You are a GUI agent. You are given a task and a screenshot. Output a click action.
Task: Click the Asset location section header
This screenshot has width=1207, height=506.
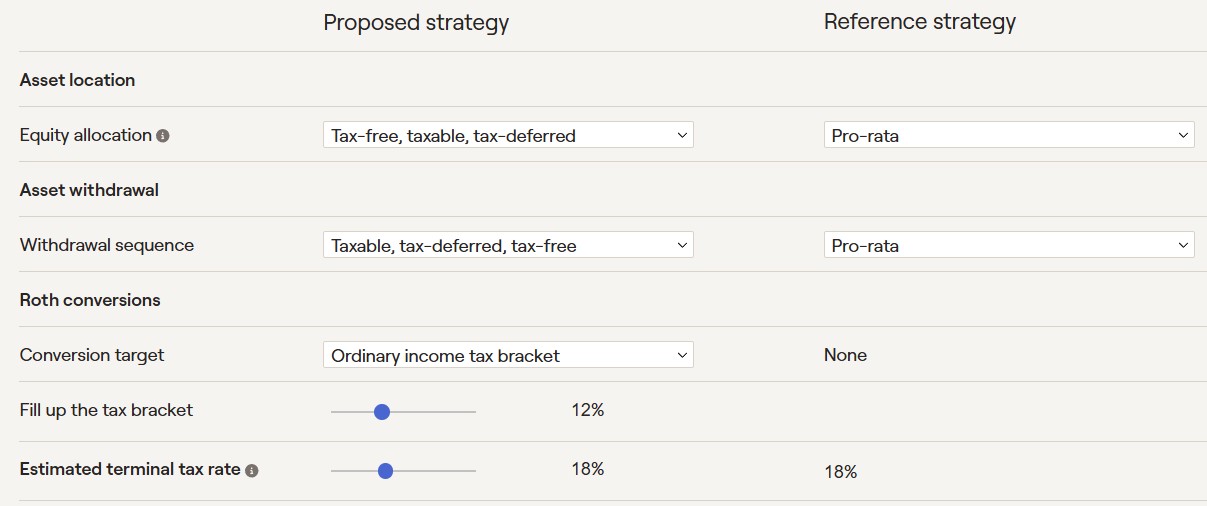pyautogui.click(x=77, y=80)
